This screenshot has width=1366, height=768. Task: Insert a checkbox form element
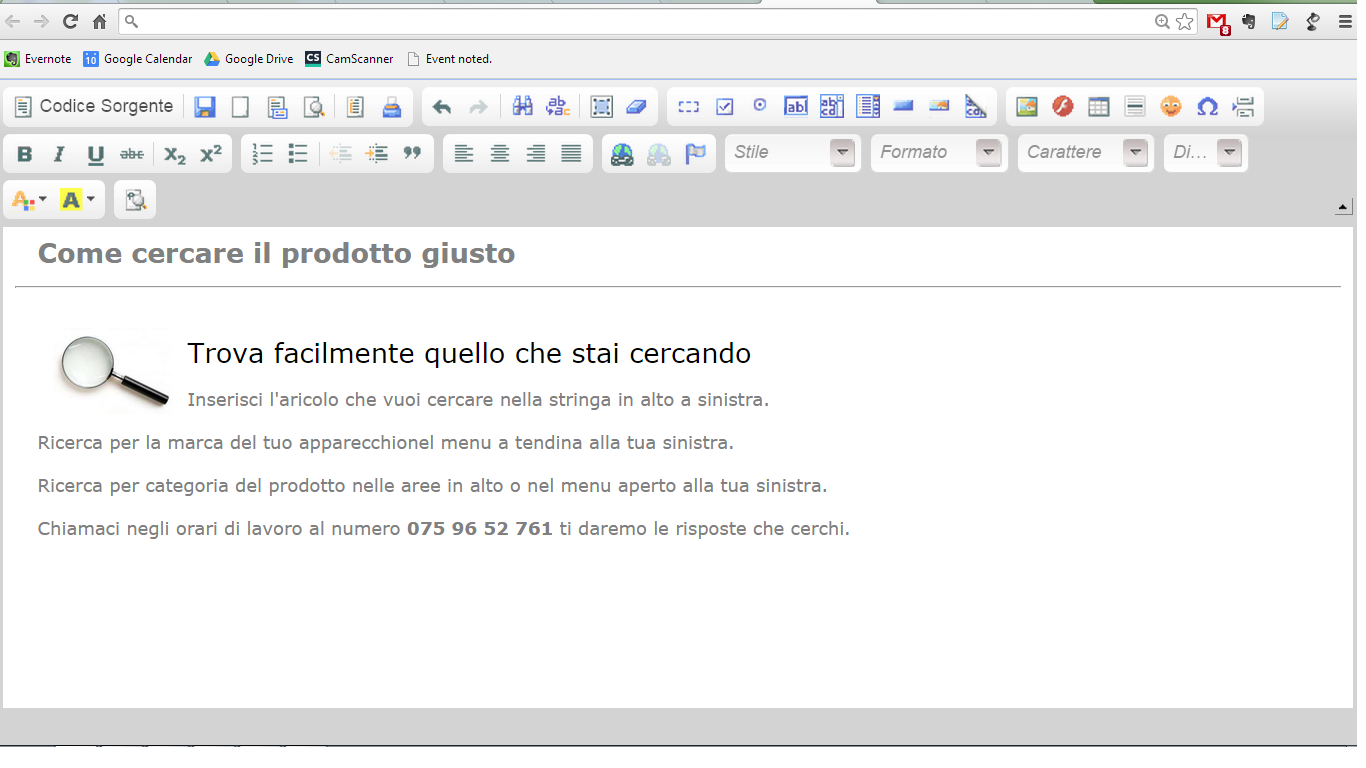click(724, 107)
